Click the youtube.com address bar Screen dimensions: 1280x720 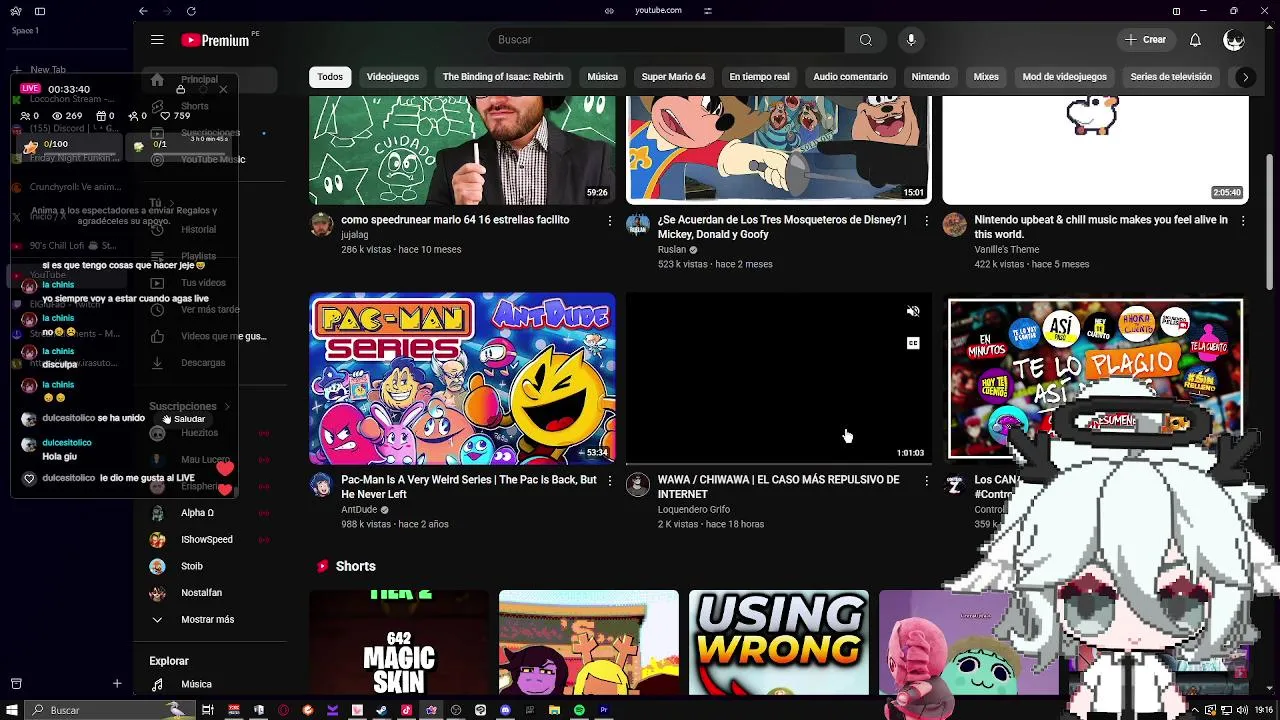pos(658,10)
